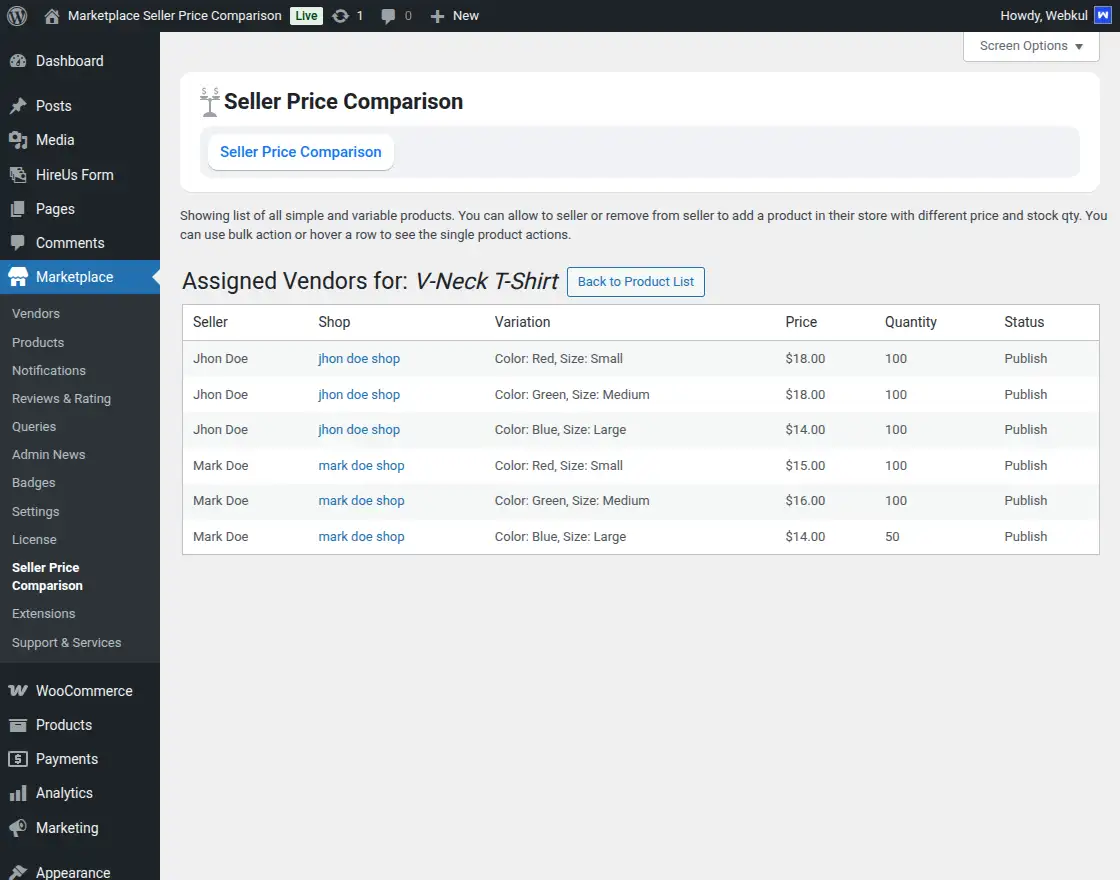Click the price scale icon beside heading
This screenshot has height=880, width=1120.
209,101
